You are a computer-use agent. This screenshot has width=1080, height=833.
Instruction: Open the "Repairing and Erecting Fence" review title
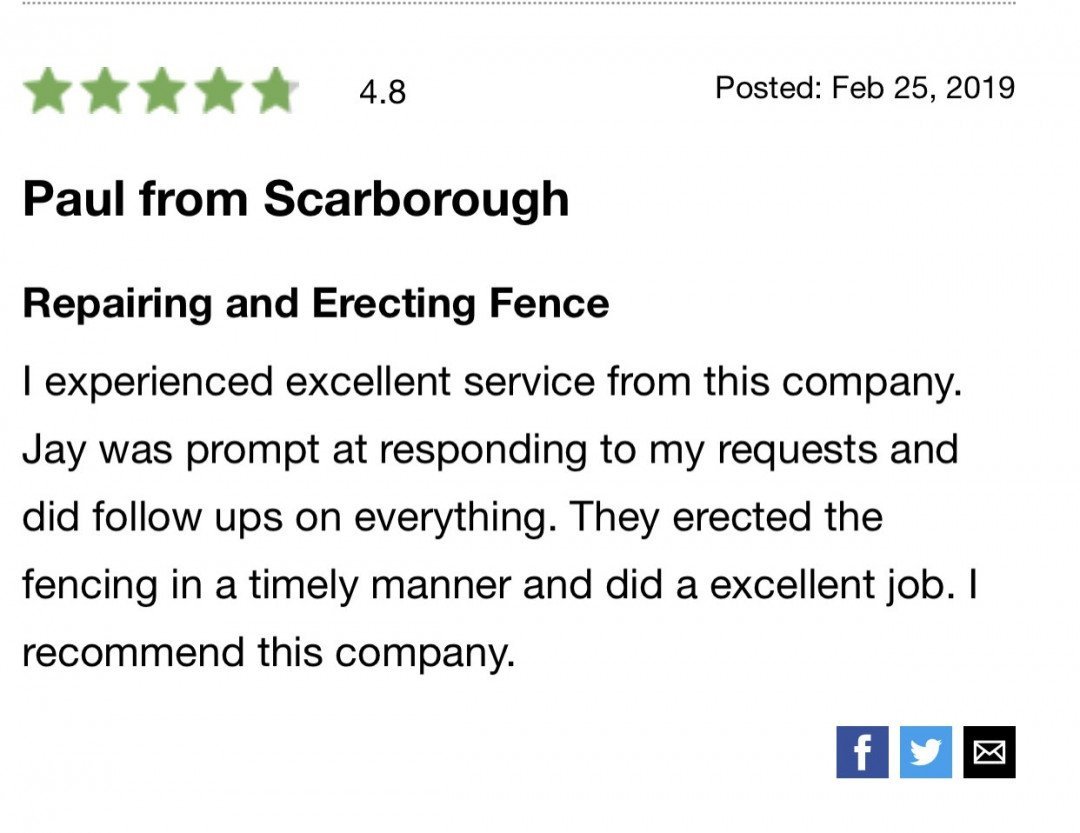click(x=315, y=304)
